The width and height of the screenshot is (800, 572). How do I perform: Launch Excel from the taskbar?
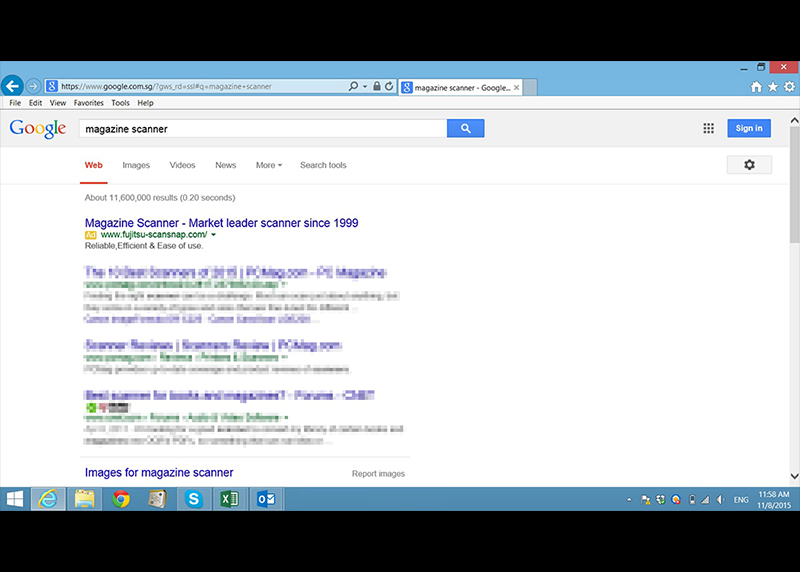[229, 498]
